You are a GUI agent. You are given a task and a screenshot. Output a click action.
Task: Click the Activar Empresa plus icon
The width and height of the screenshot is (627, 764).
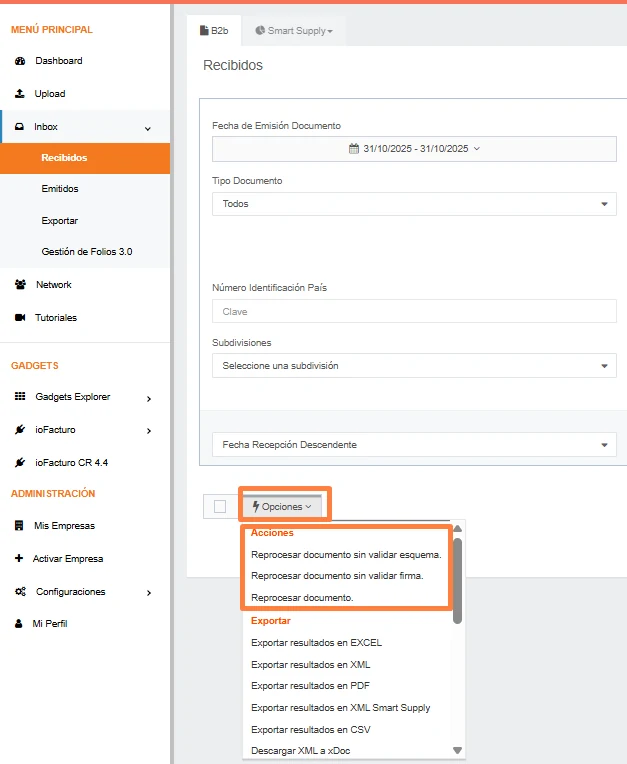[x=19, y=558]
